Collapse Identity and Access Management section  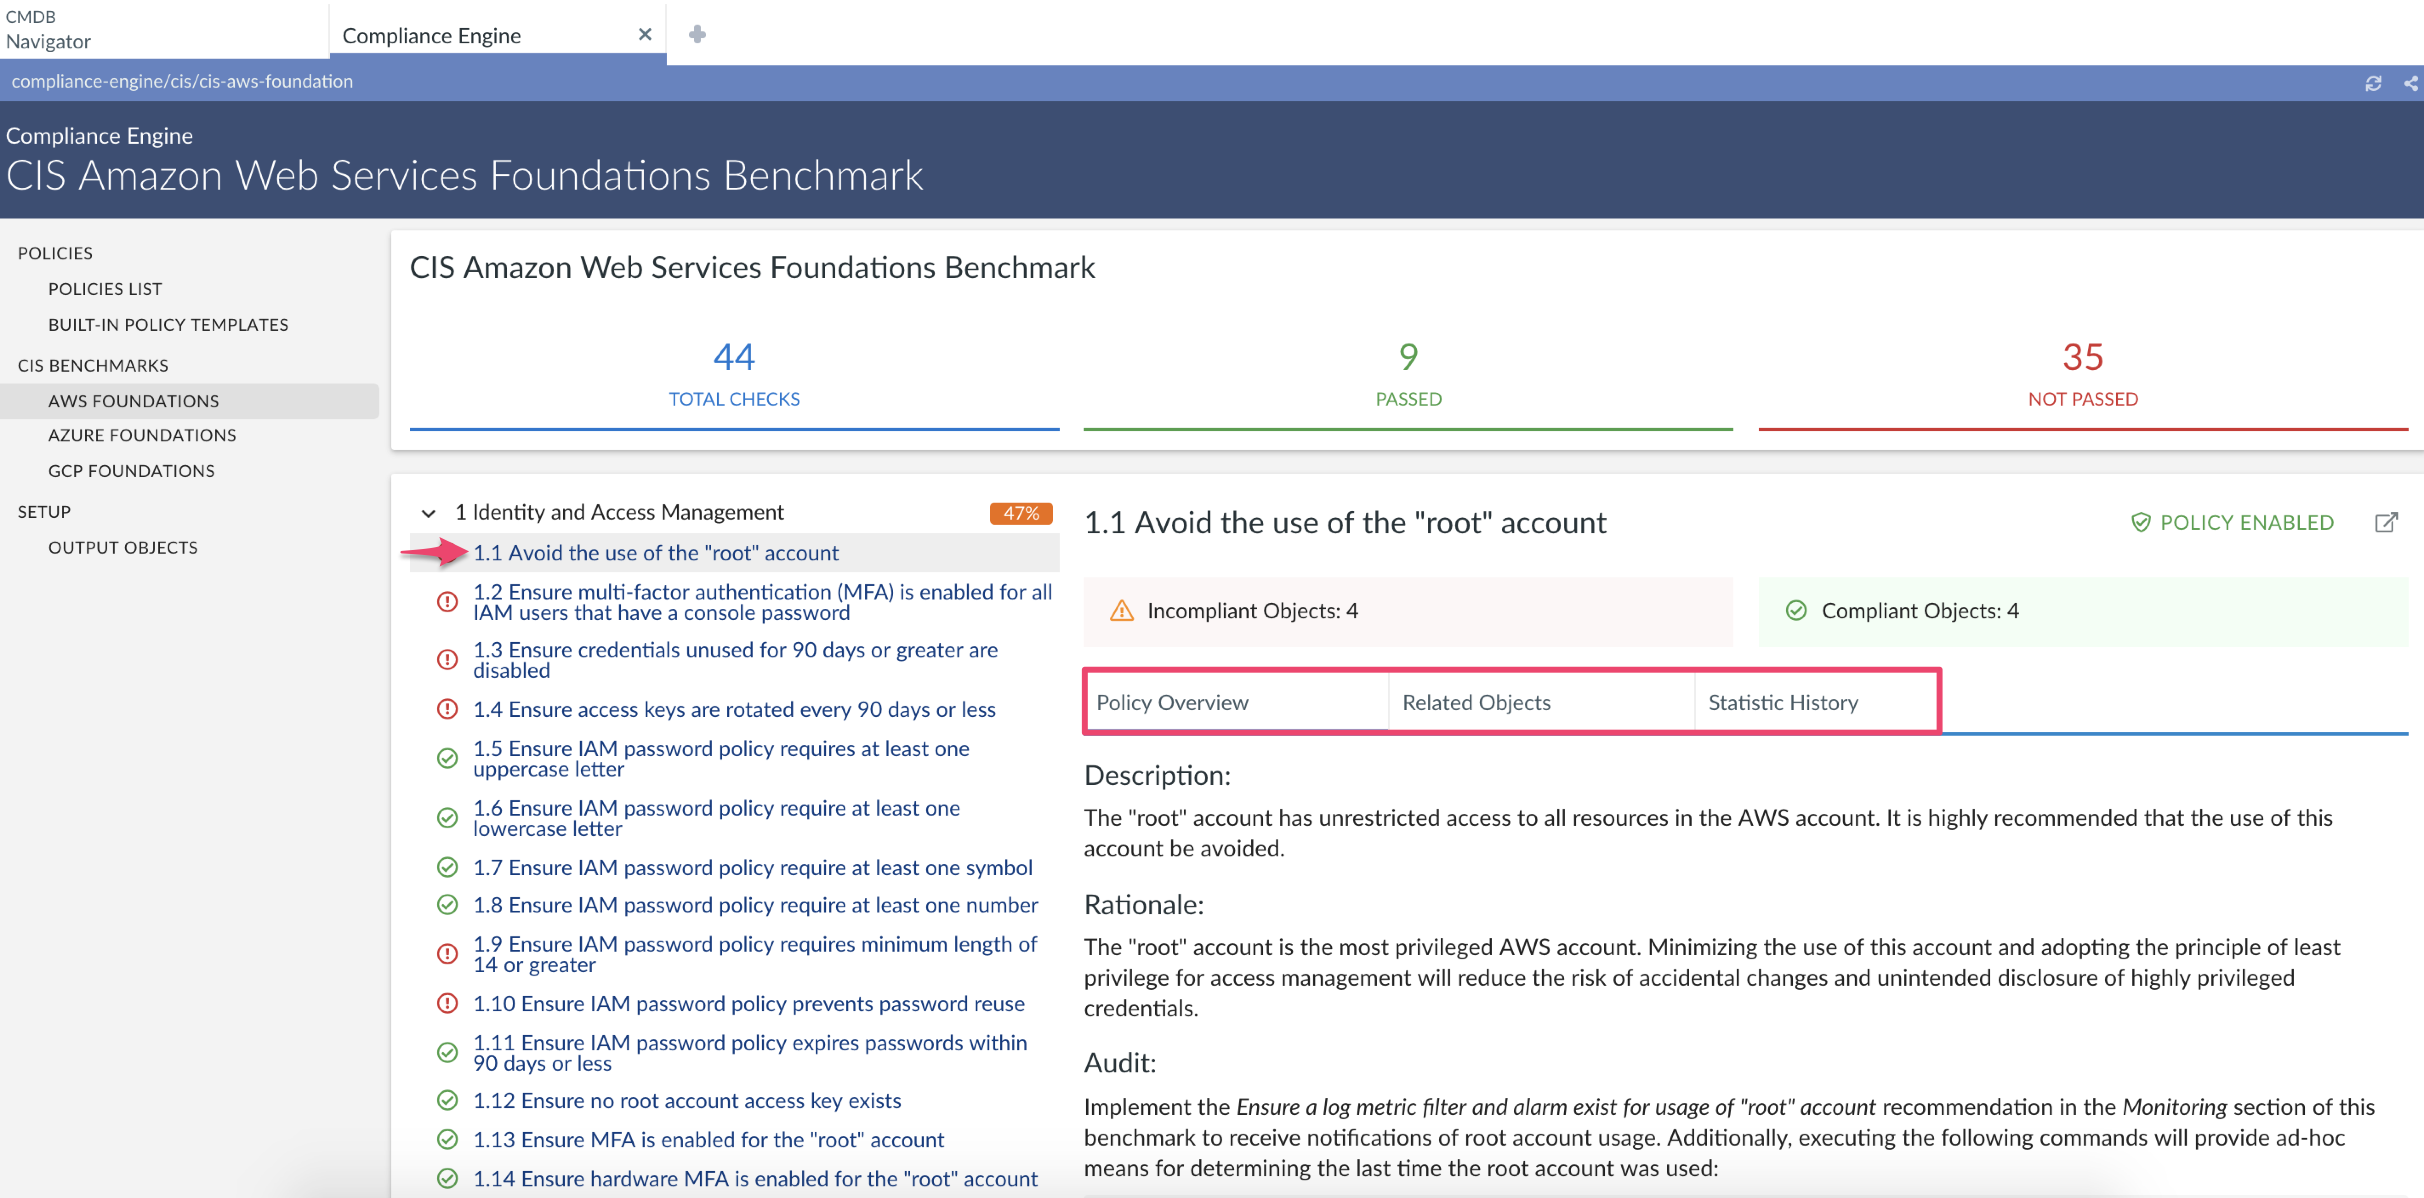(429, 513)
